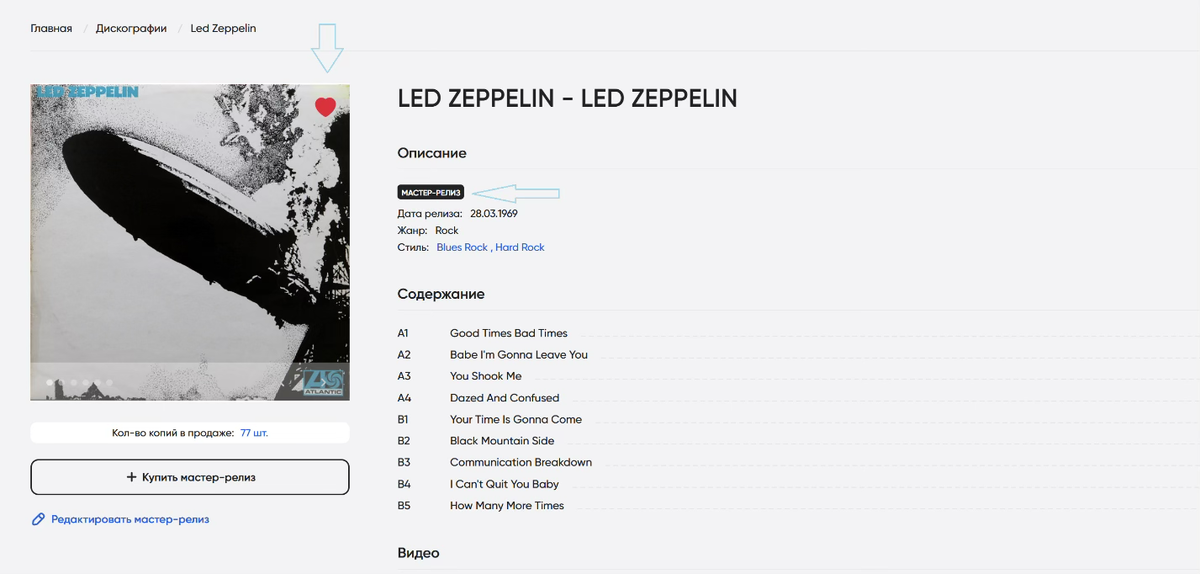Screen dimensions: 1200x574
Task: Toggle the red heart favorite icon
Action: [325, 107]
